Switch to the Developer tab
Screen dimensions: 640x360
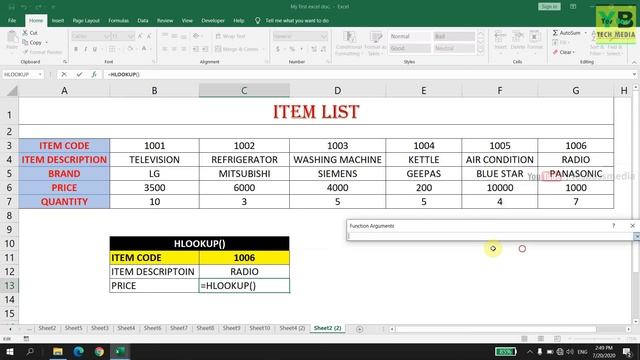[x=213, y=20]
